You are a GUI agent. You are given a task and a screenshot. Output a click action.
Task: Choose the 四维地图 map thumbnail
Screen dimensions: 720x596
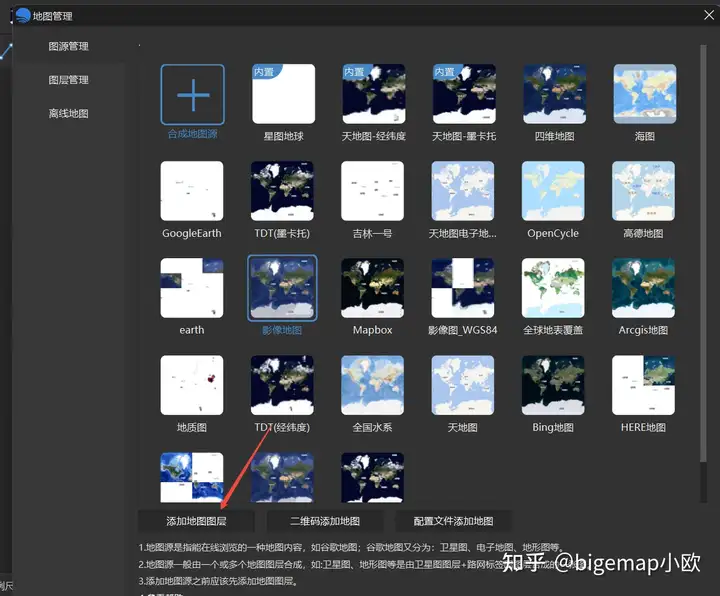click(554, 94)
